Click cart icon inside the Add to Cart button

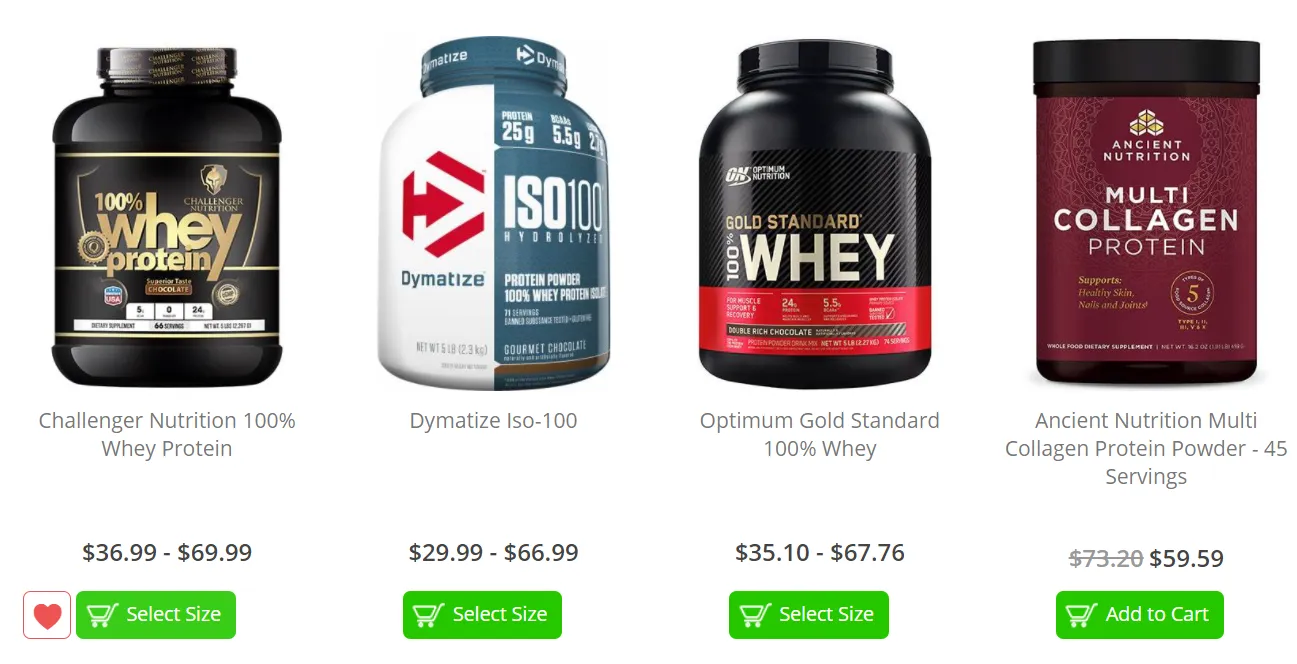1082,615
